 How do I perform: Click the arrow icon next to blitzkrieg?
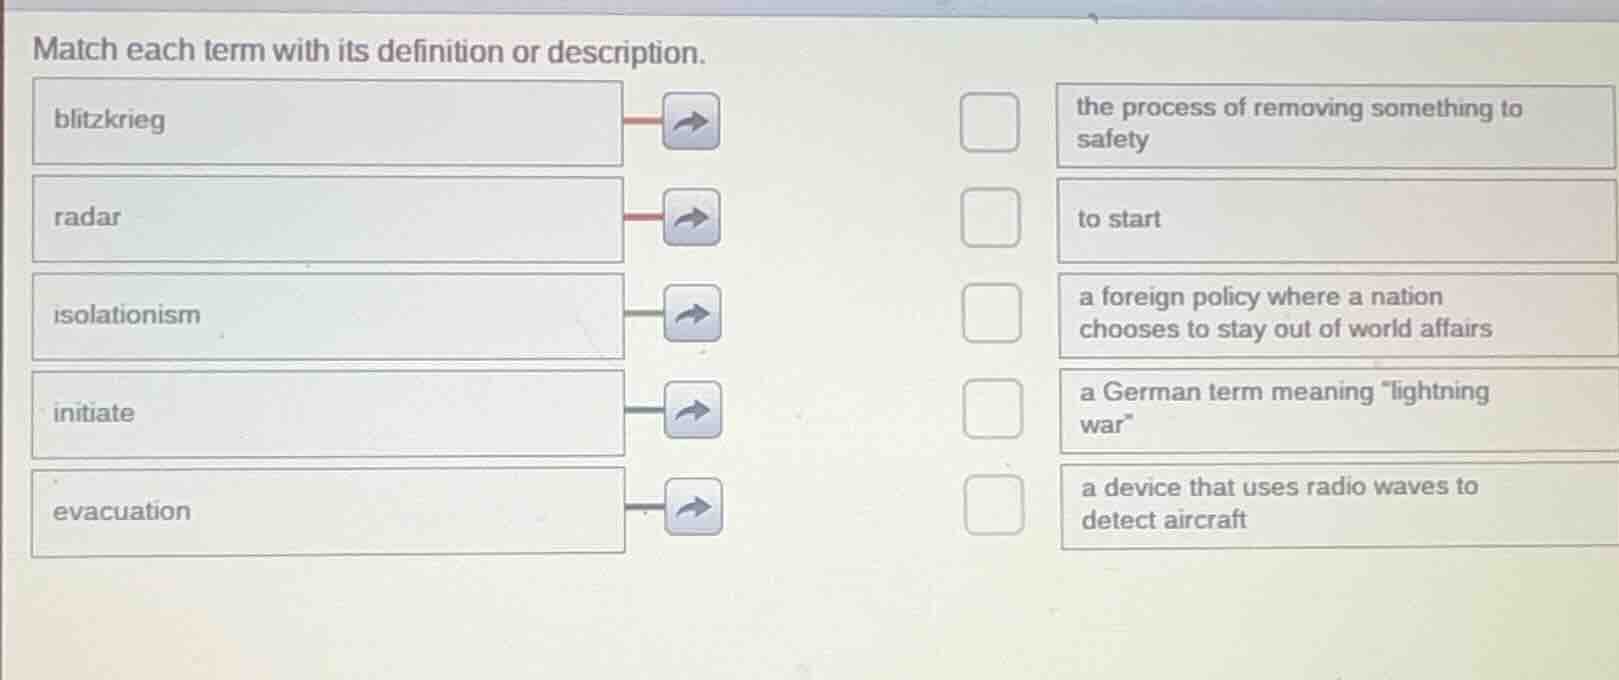click(x=692, y=122)
